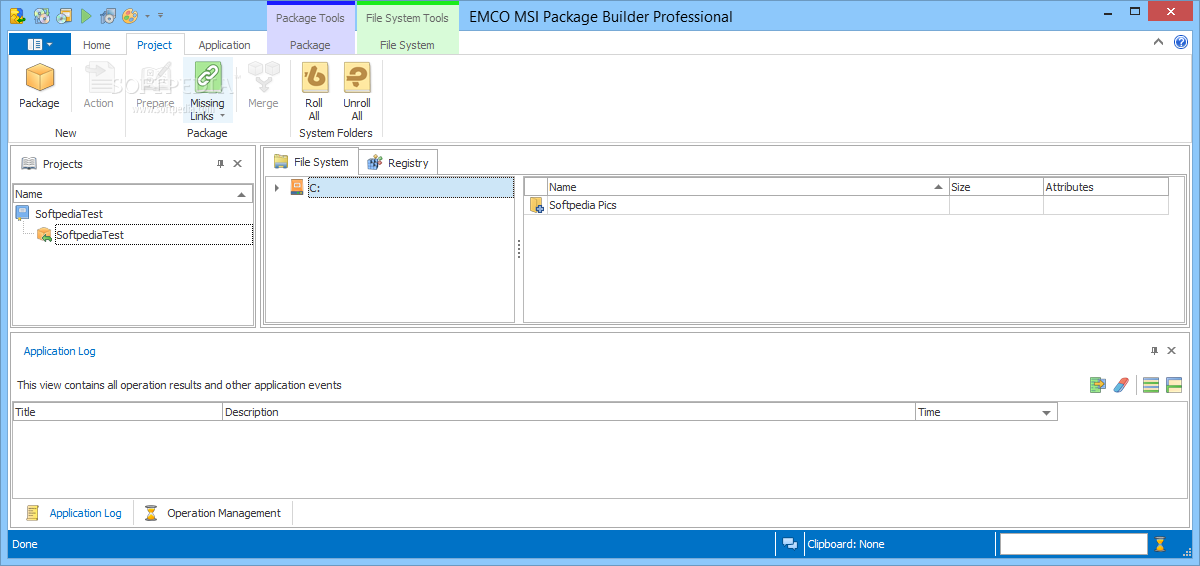Click the disc and package quick access icon
1200x566 pixels.
pyautogui.click(x=64, y=16)
